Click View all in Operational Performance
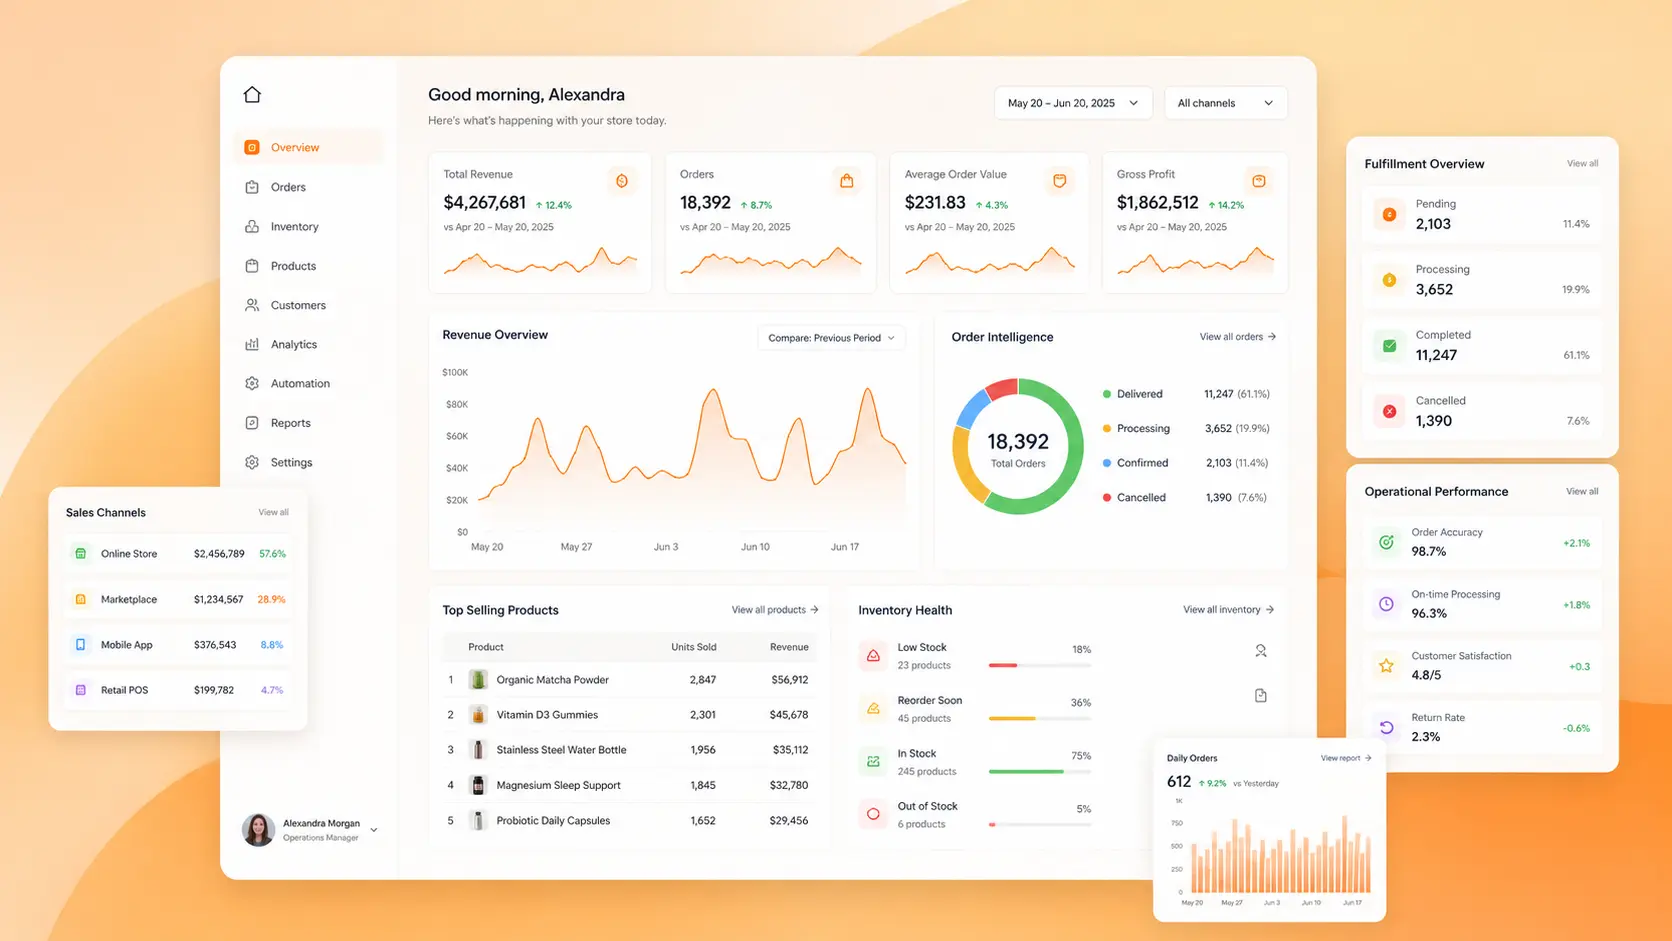 click(1582, 492)
